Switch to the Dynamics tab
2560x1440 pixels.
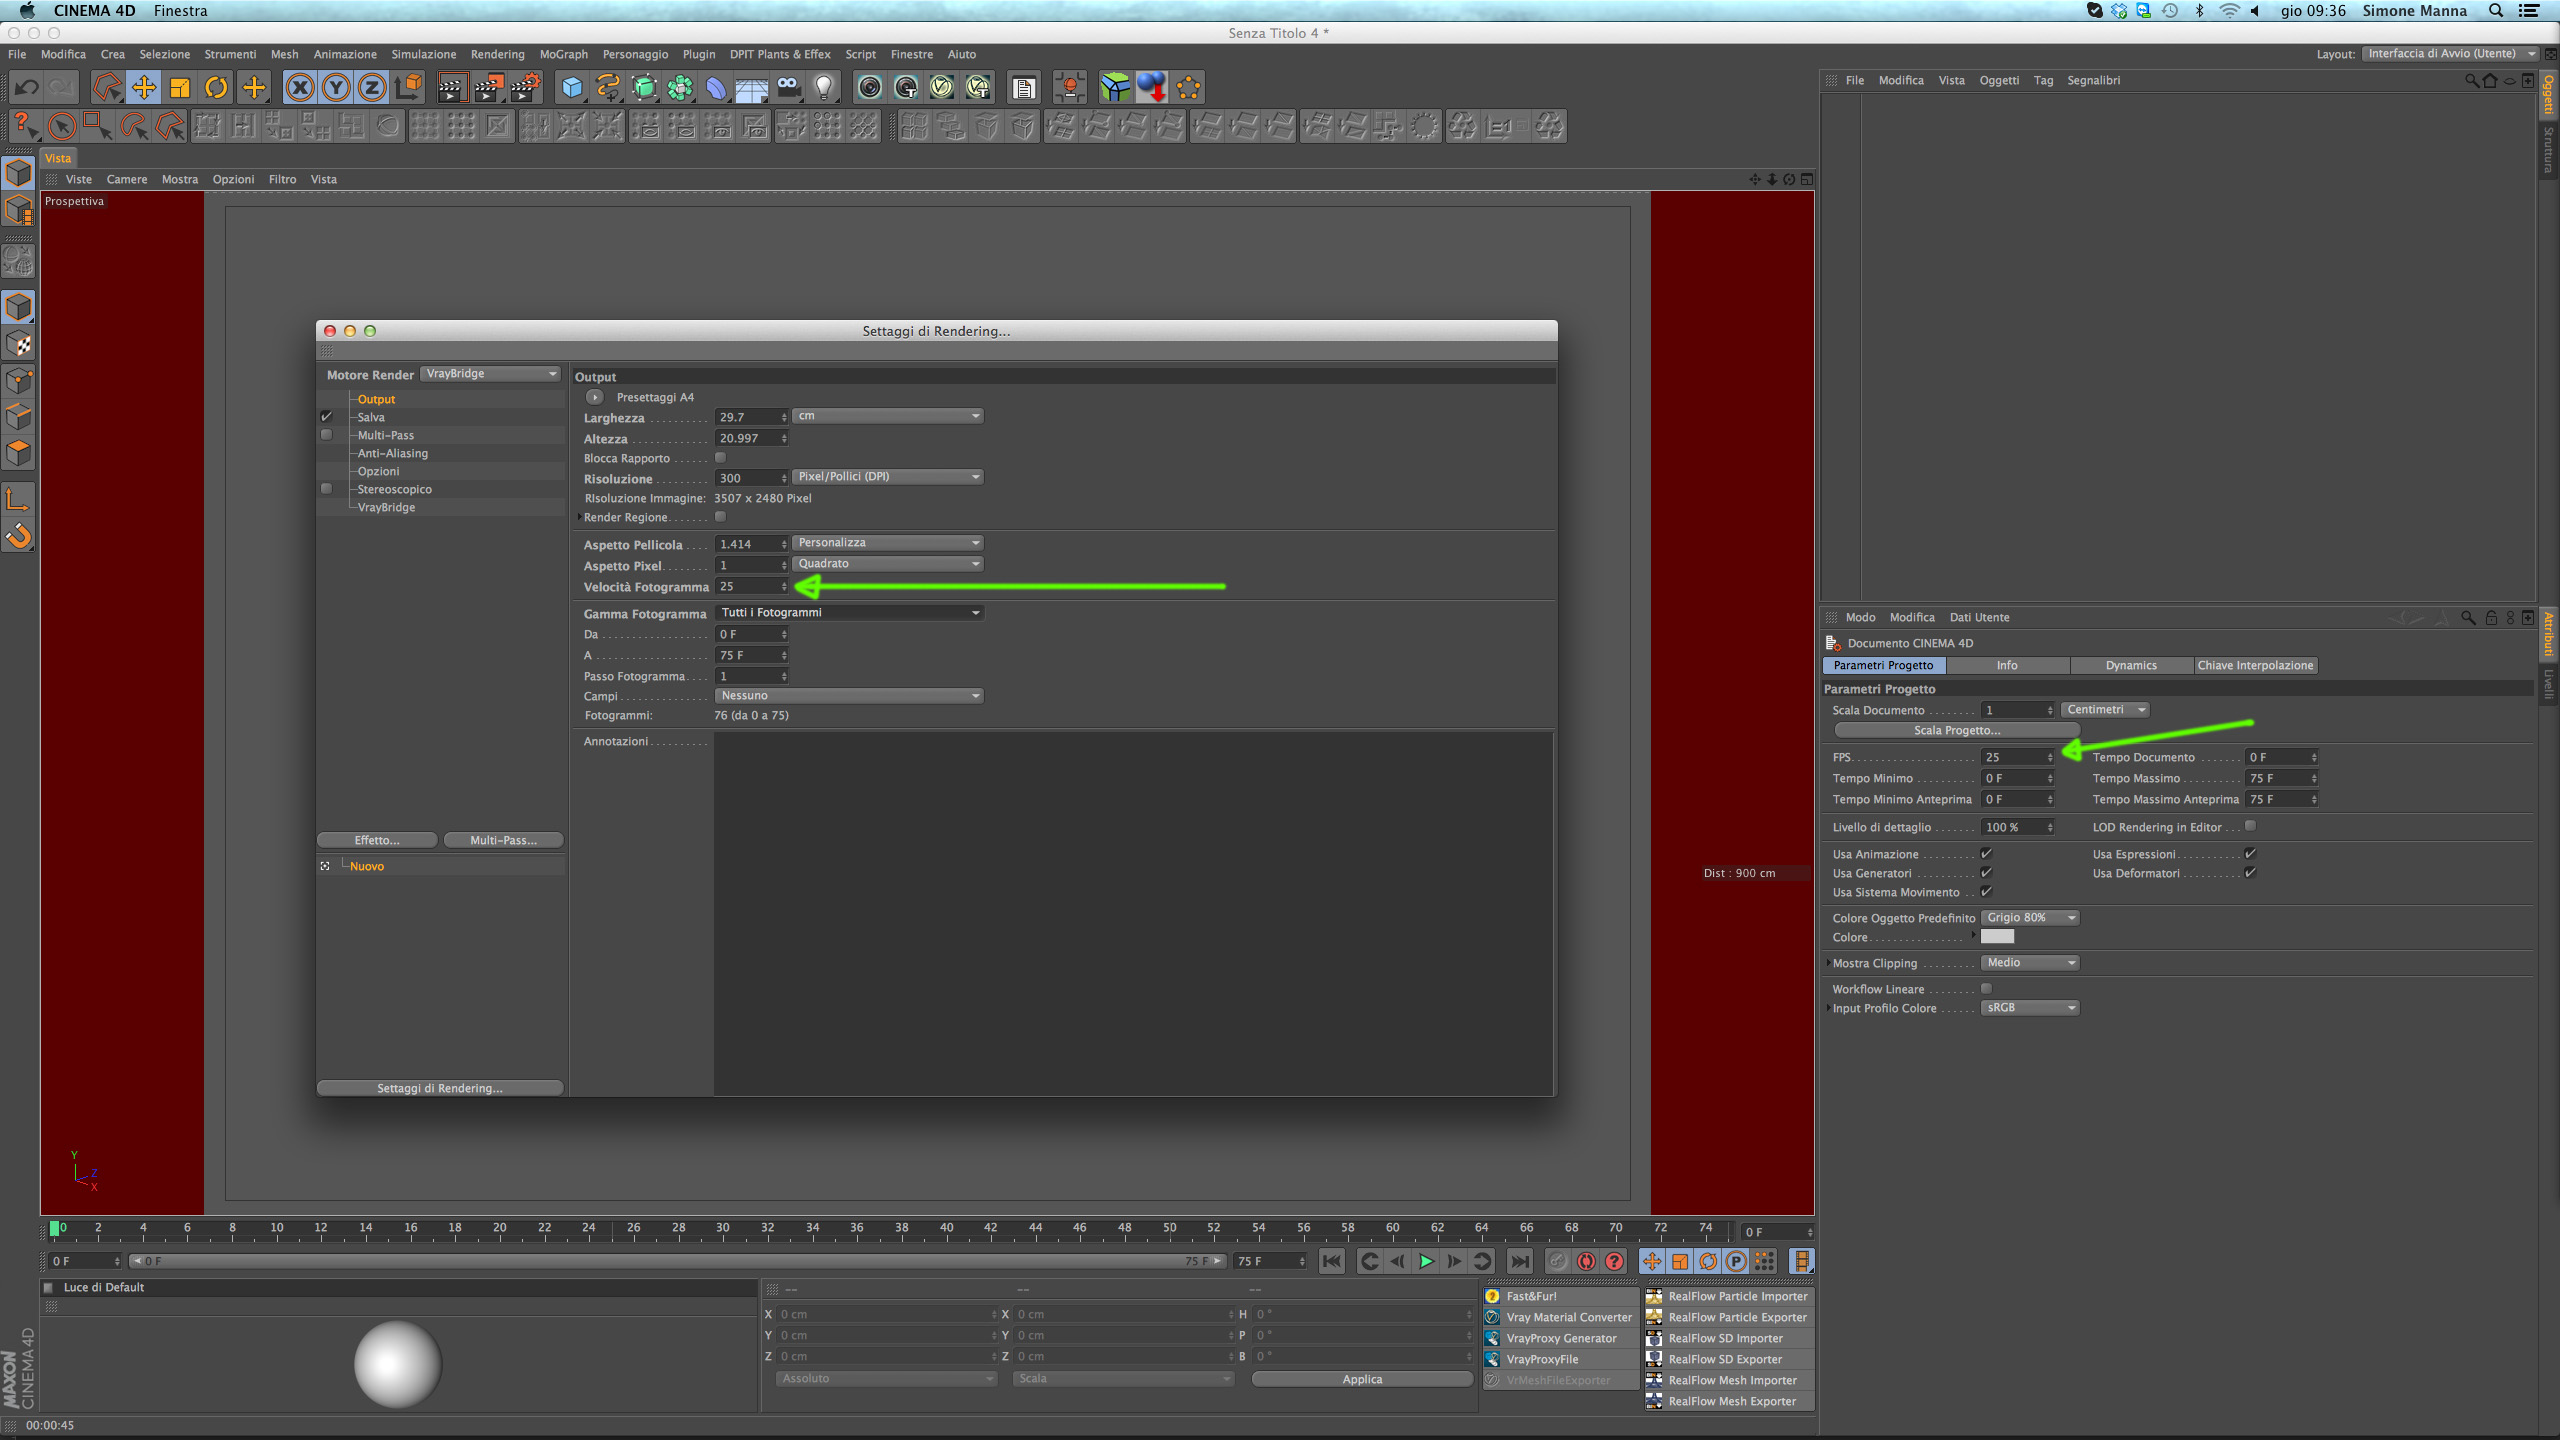coord(2130,666)
